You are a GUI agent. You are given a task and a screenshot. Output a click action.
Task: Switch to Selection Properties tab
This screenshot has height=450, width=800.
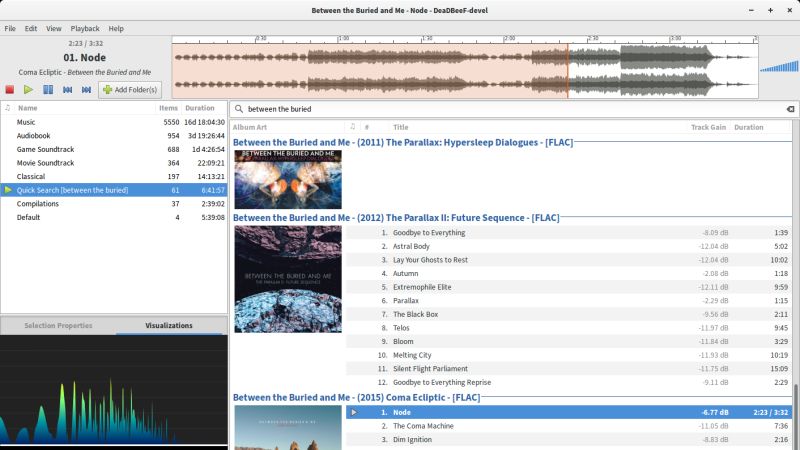point(58,326)
